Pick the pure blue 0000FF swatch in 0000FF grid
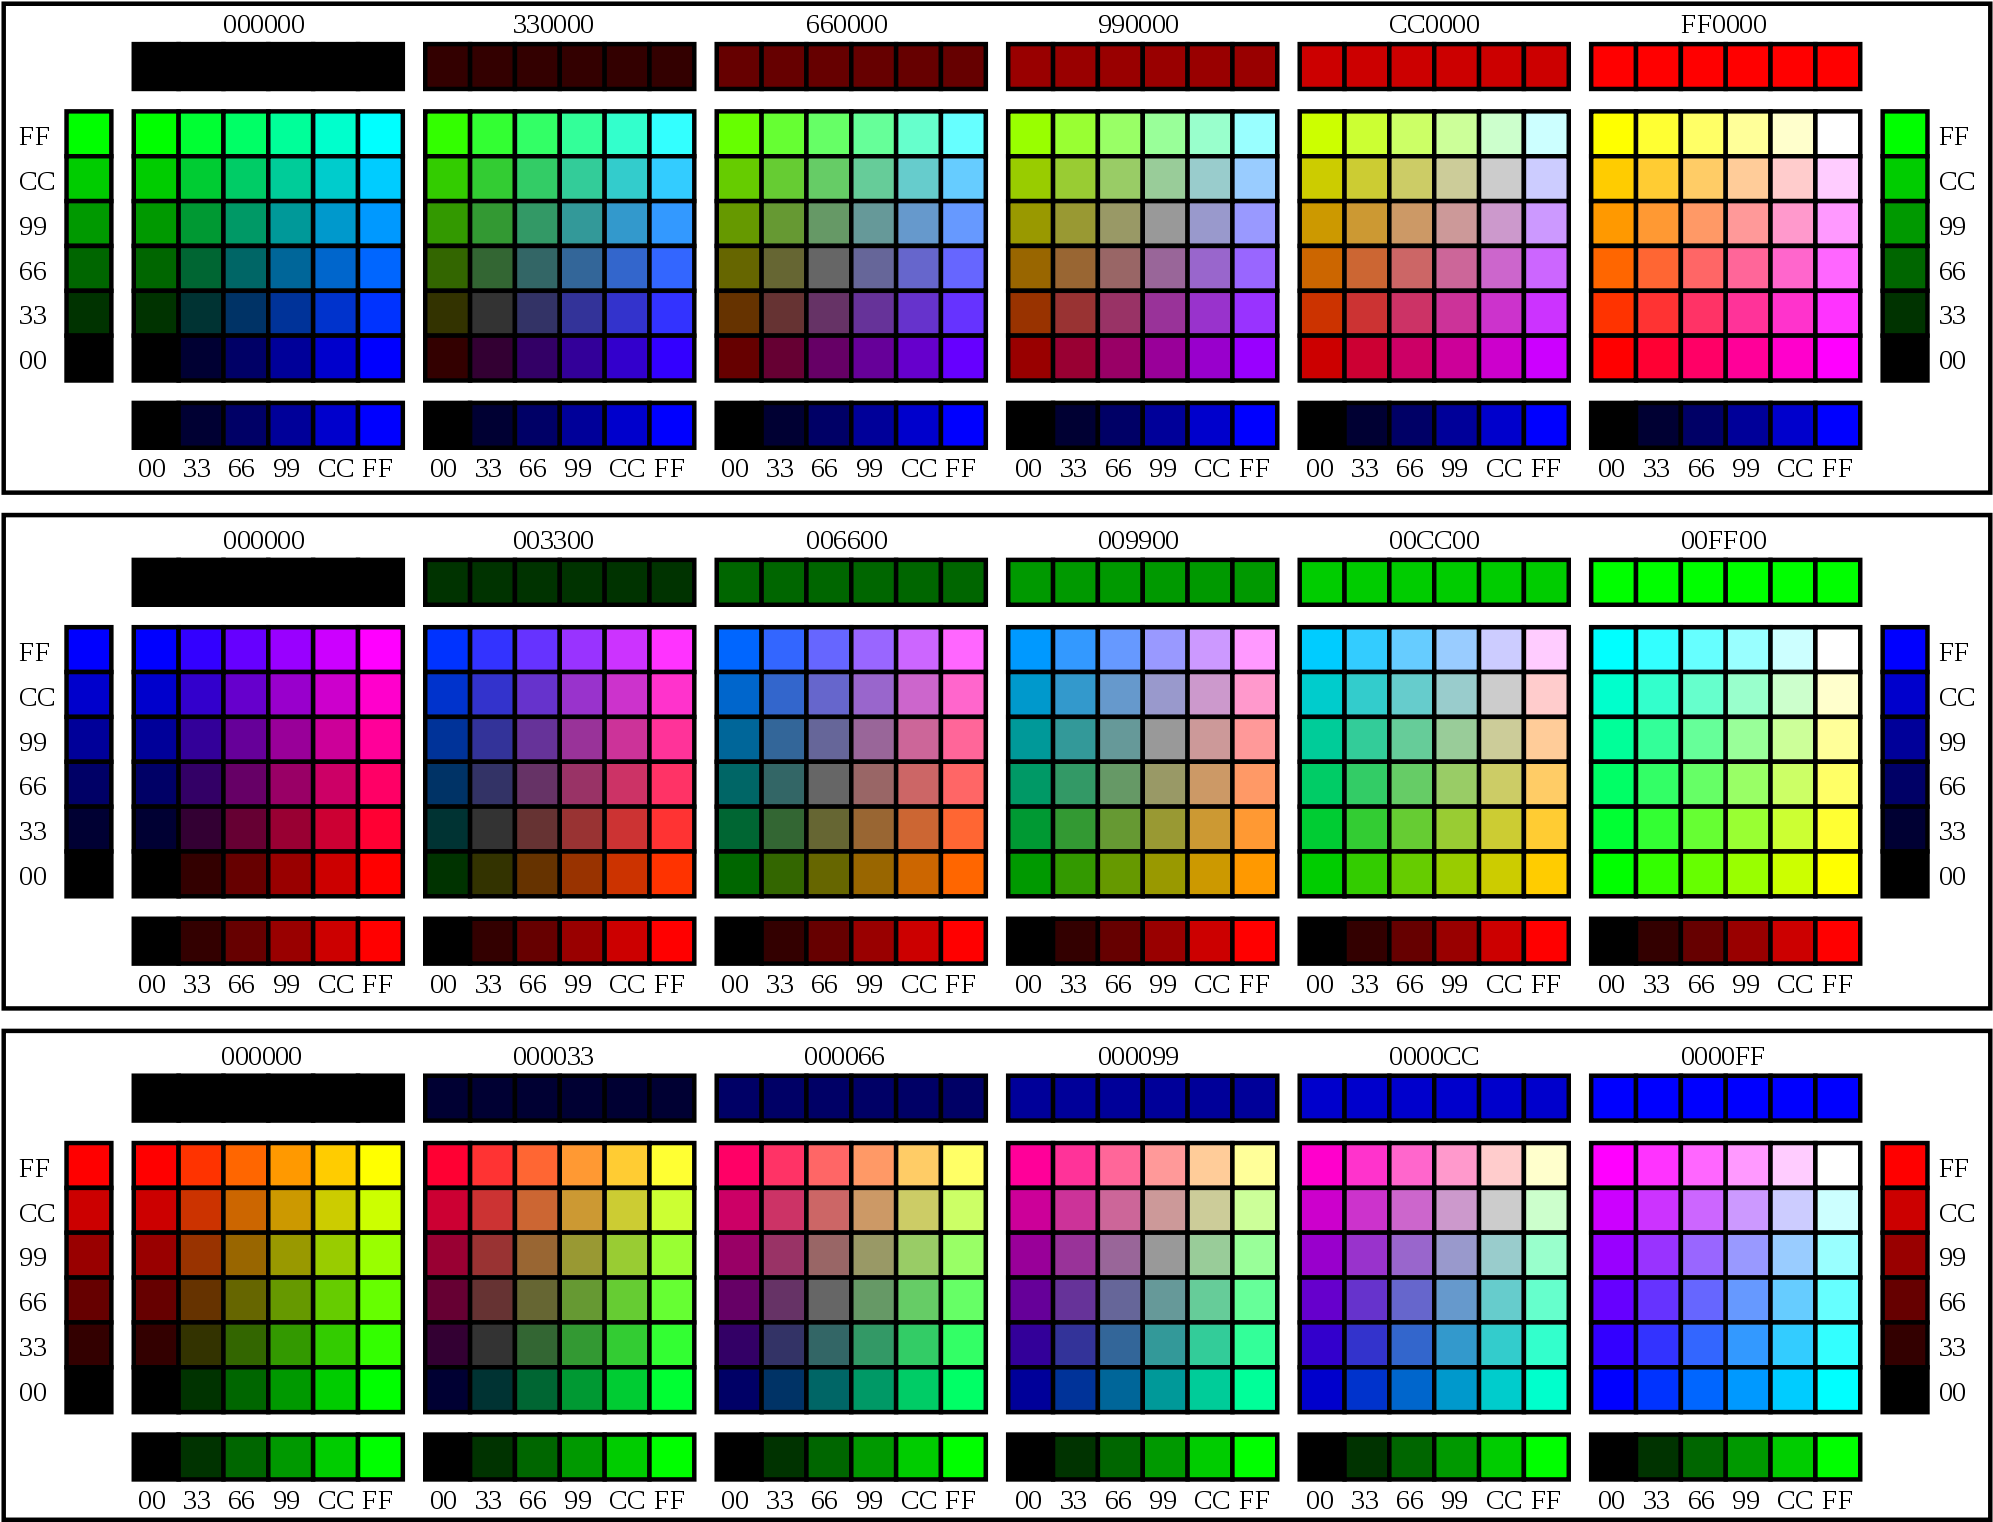The image size is (1993, 1522). [x=1613, y=1390]
